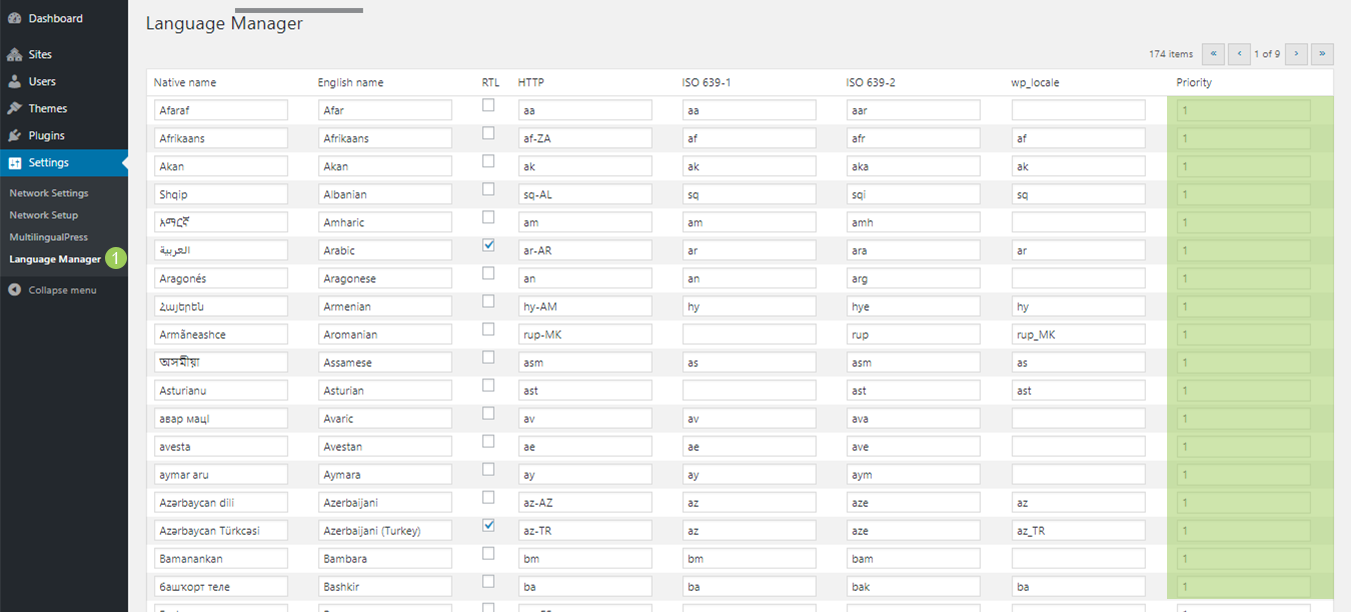Viewport: 1351px width, 612px height.
Task: Open Themes via its brush icon
Action: click(x=14, y=108)
